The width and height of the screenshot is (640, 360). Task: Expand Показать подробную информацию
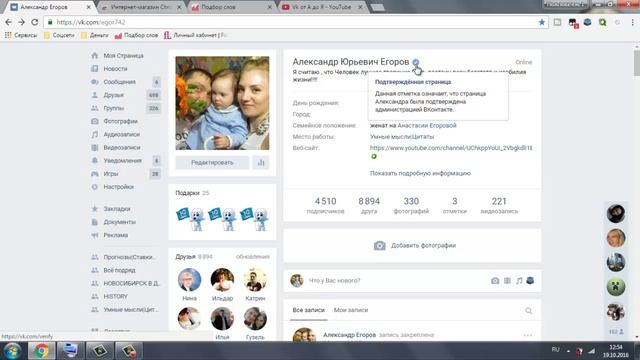pyautogui.click(x=420, y=173)
